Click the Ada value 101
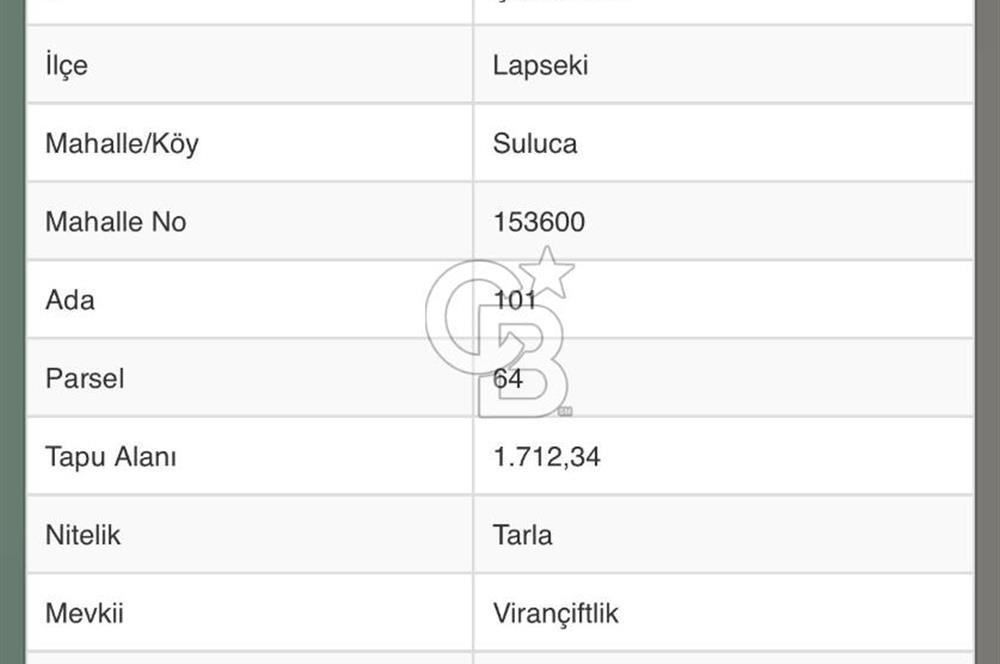 515,299
